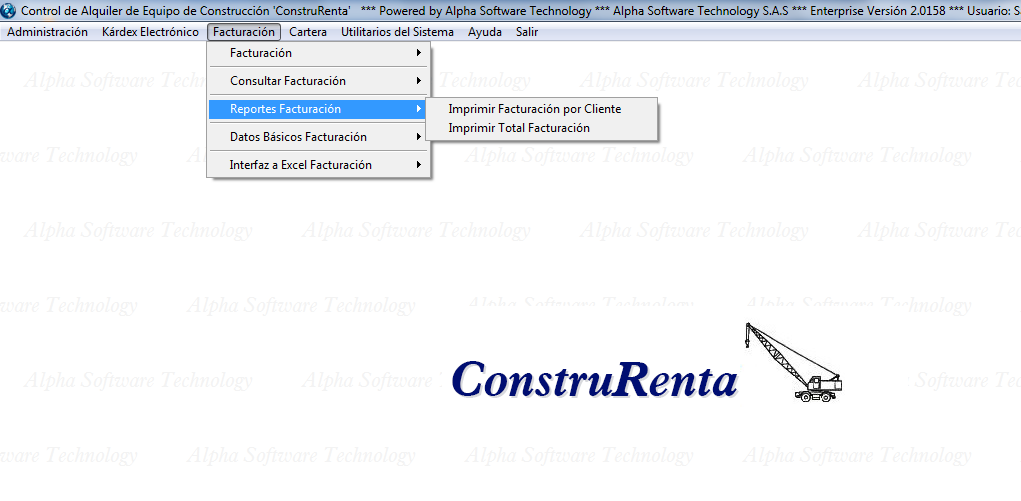Click the crane logo image
This screenshot has width=1021, height=501.
793,362
